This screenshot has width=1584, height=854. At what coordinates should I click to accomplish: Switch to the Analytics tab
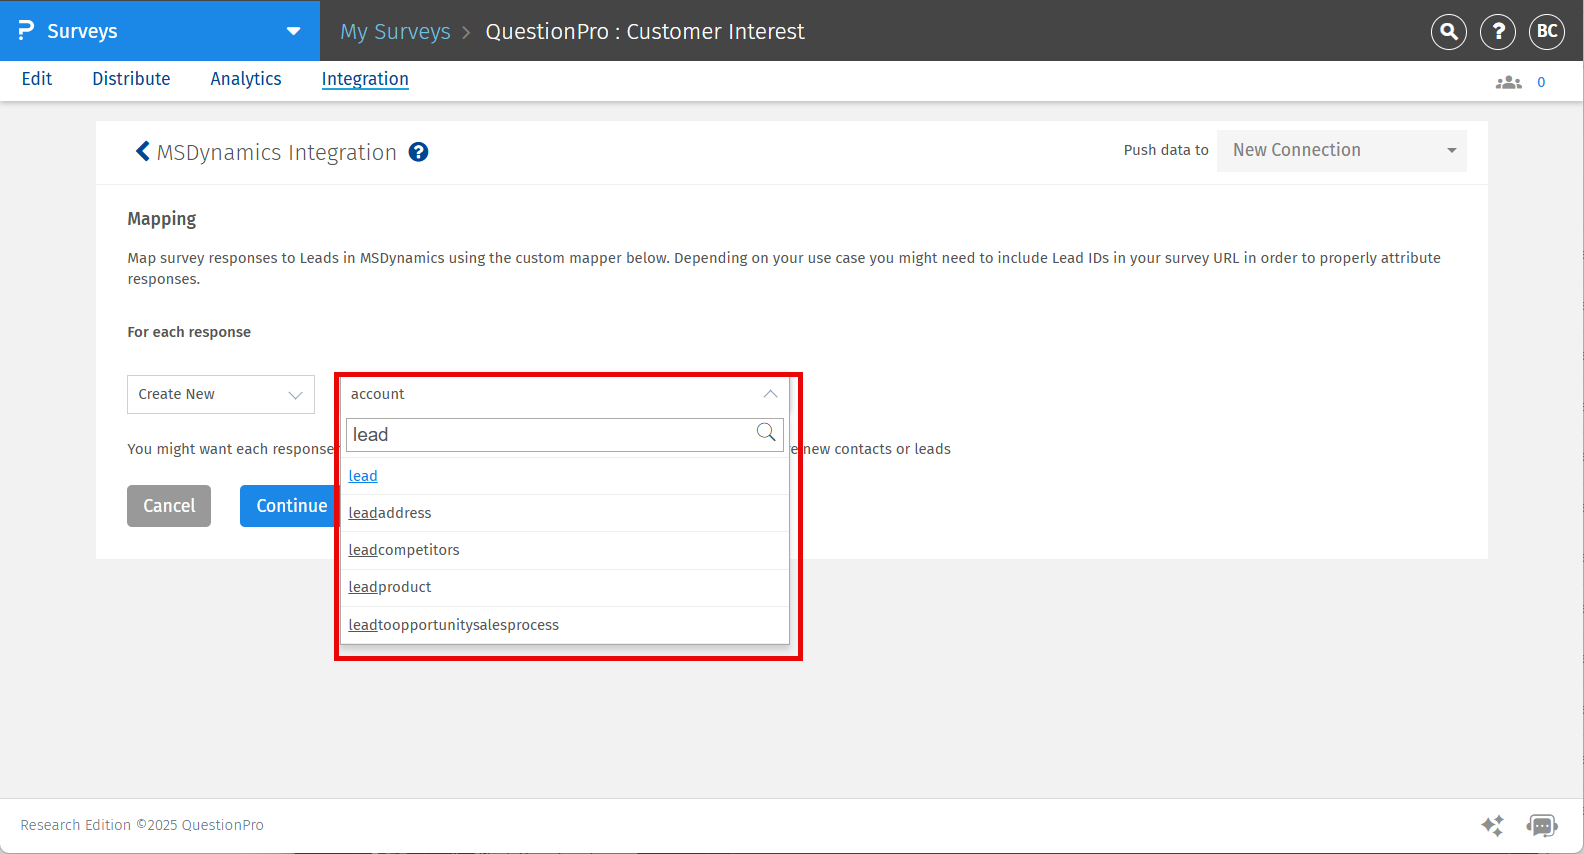[x=245, y=79]
